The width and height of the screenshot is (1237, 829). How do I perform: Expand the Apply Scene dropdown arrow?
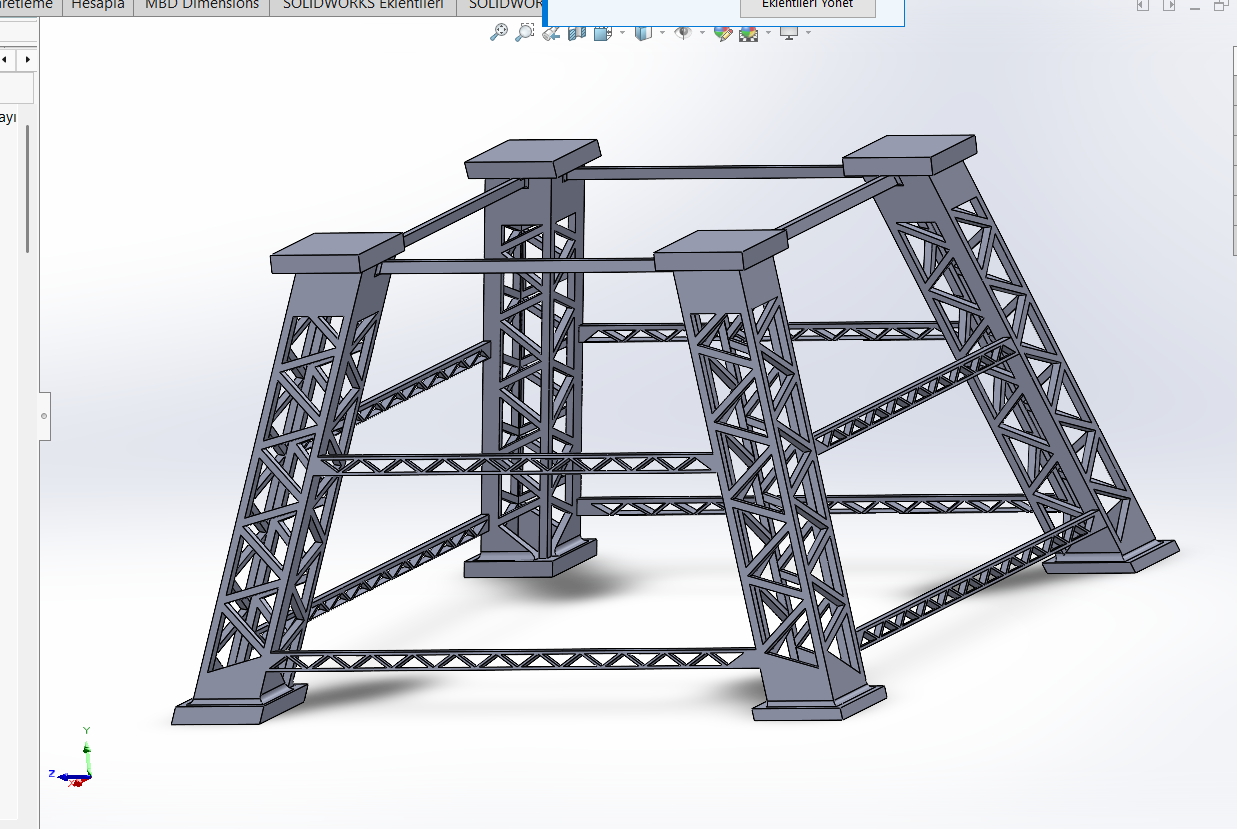(x=768, y=32)
